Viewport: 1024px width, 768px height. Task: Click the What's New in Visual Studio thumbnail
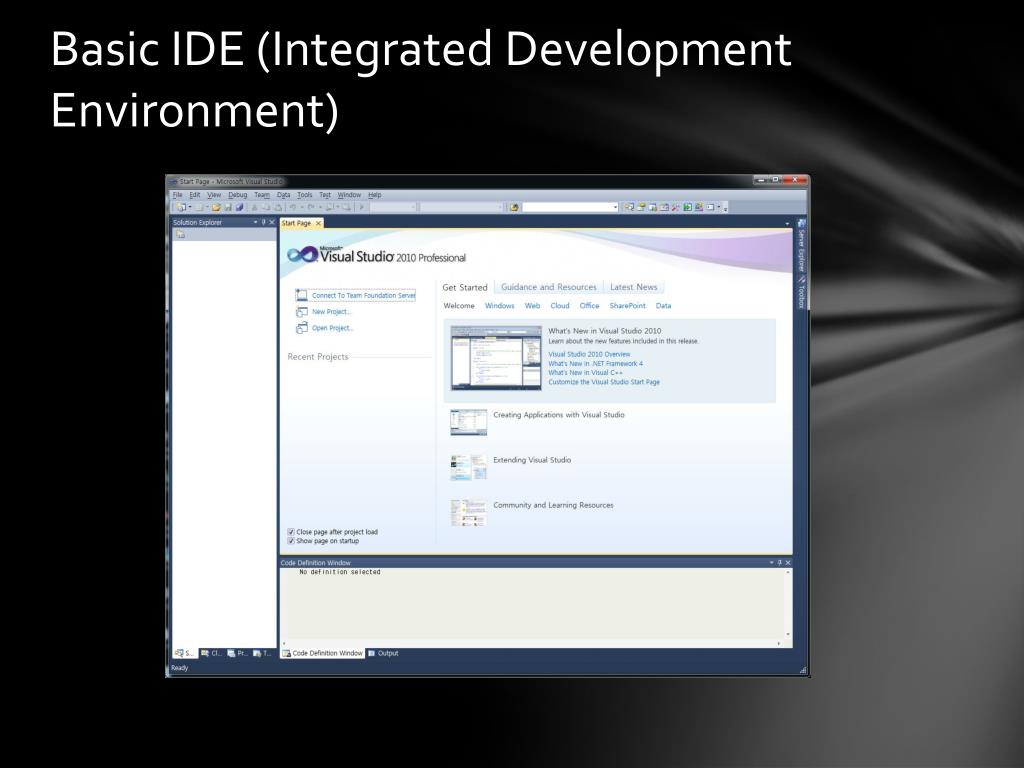pos(496,358)
